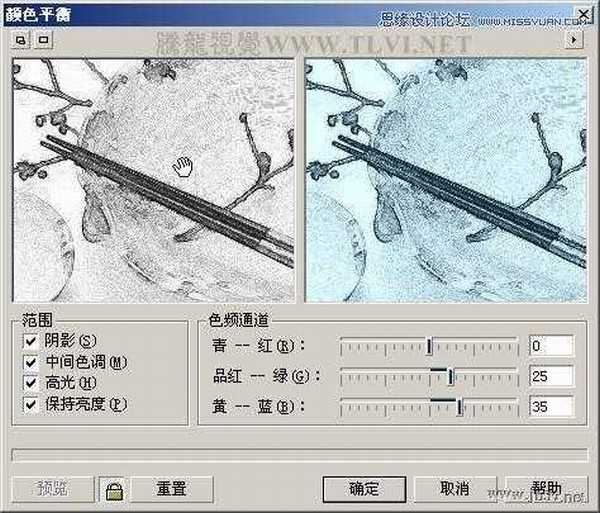Click the Cyan-Red value field showing 0
The image size is (600, 513).
(551, 346)
